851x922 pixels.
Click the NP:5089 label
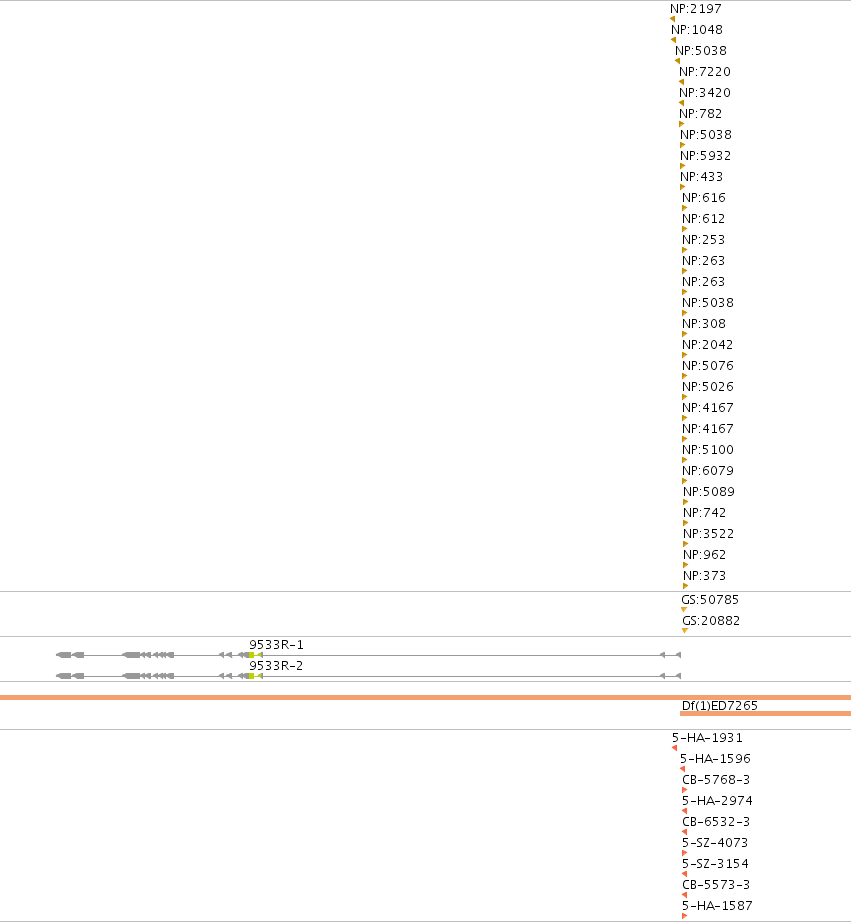coord(709,492)
